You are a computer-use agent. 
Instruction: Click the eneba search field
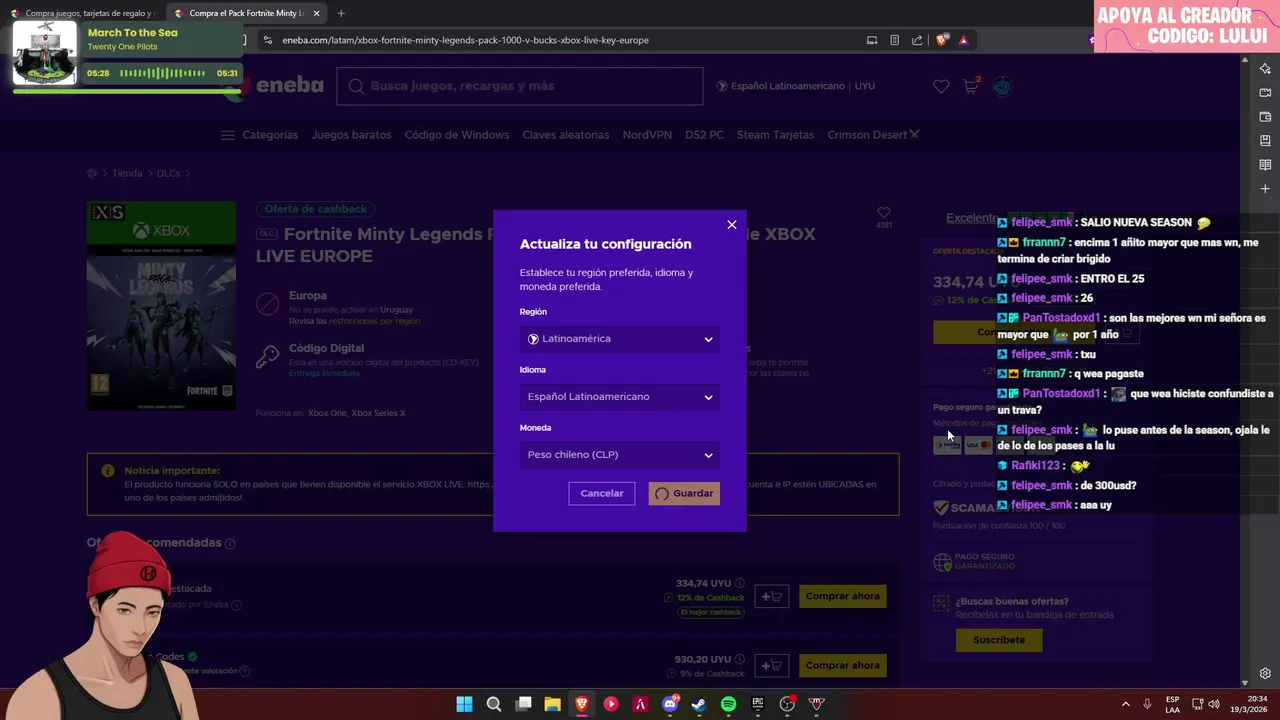coord(520,86)
